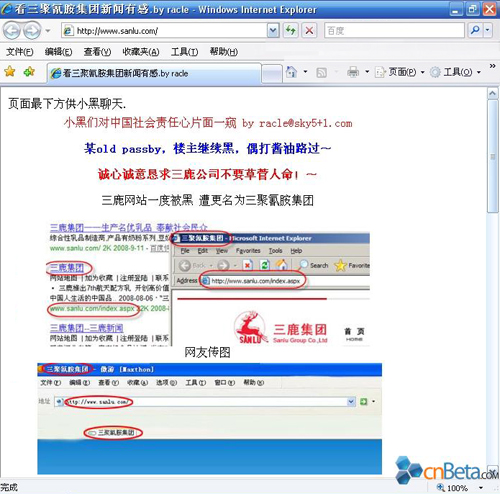500x494 pixels.
Task: Click the vertical scrollbar thumb
Action: click(x=493, y=156)
